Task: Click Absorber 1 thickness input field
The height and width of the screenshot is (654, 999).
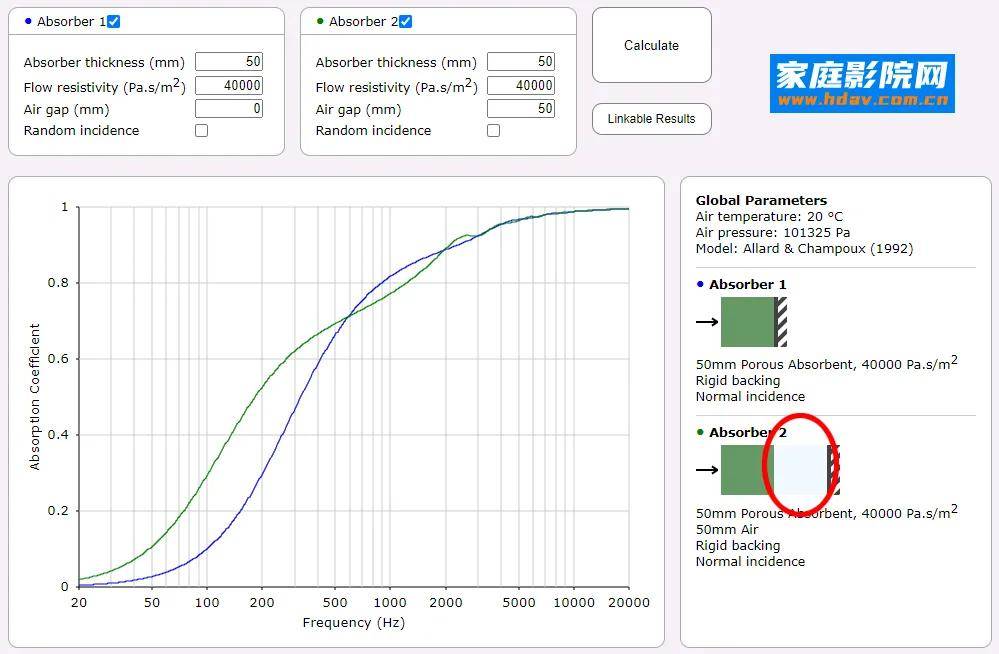Action: (x=229, y=62)
